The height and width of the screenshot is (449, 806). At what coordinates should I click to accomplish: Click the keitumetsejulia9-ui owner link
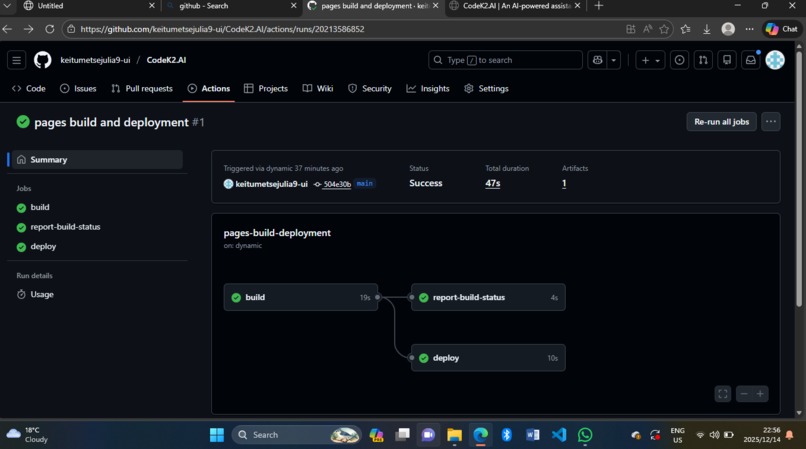click(x=95, y=60)
